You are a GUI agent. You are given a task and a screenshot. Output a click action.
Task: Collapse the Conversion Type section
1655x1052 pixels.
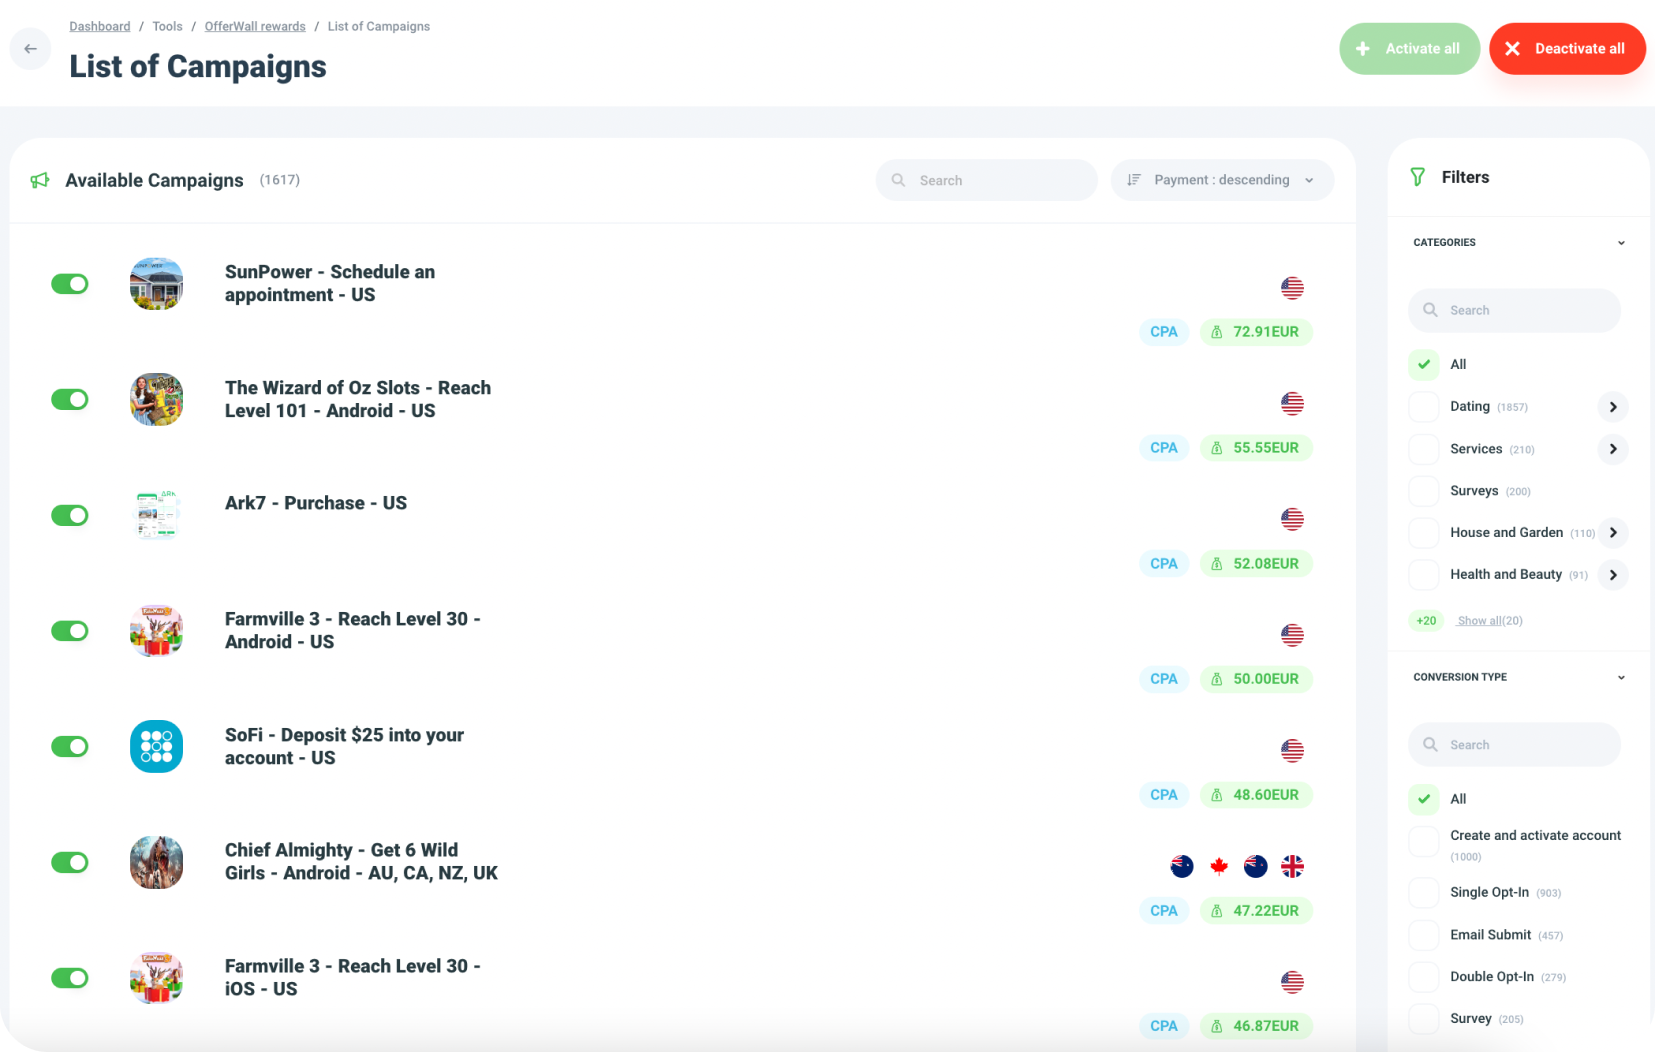click(1621, 678)
